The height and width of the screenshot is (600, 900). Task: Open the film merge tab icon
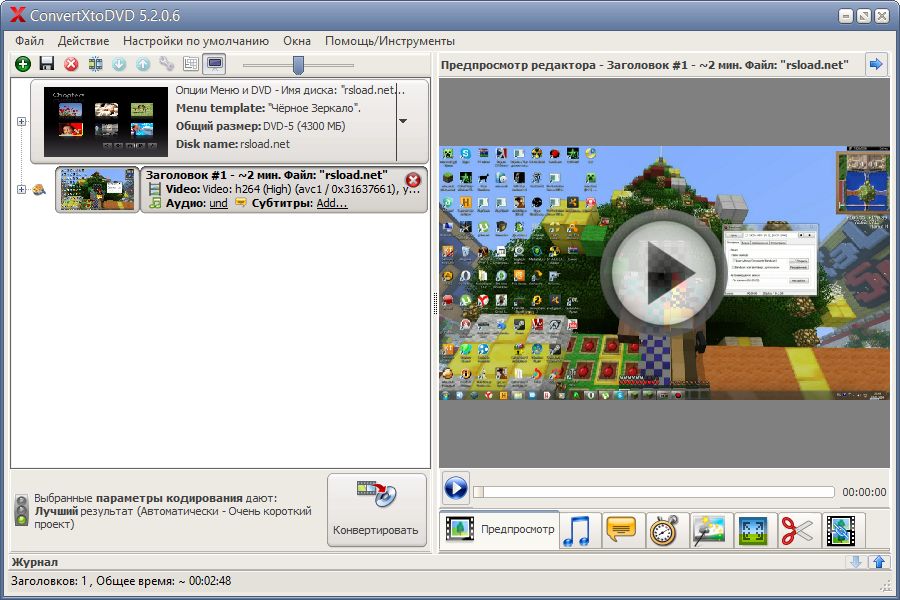pos(840,530)
